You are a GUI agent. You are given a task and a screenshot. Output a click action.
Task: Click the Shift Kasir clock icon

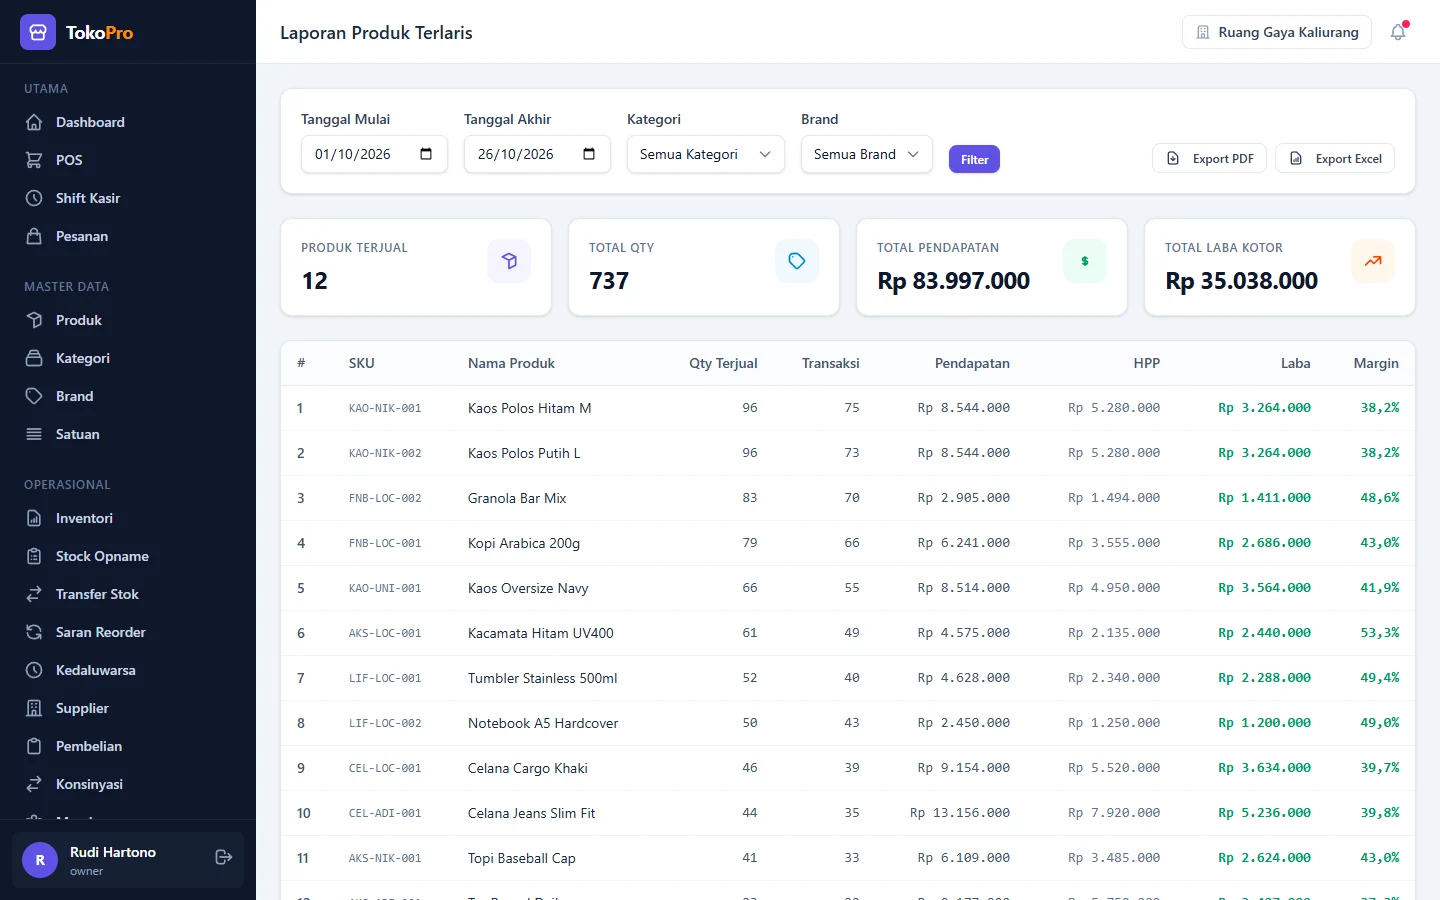34,198
